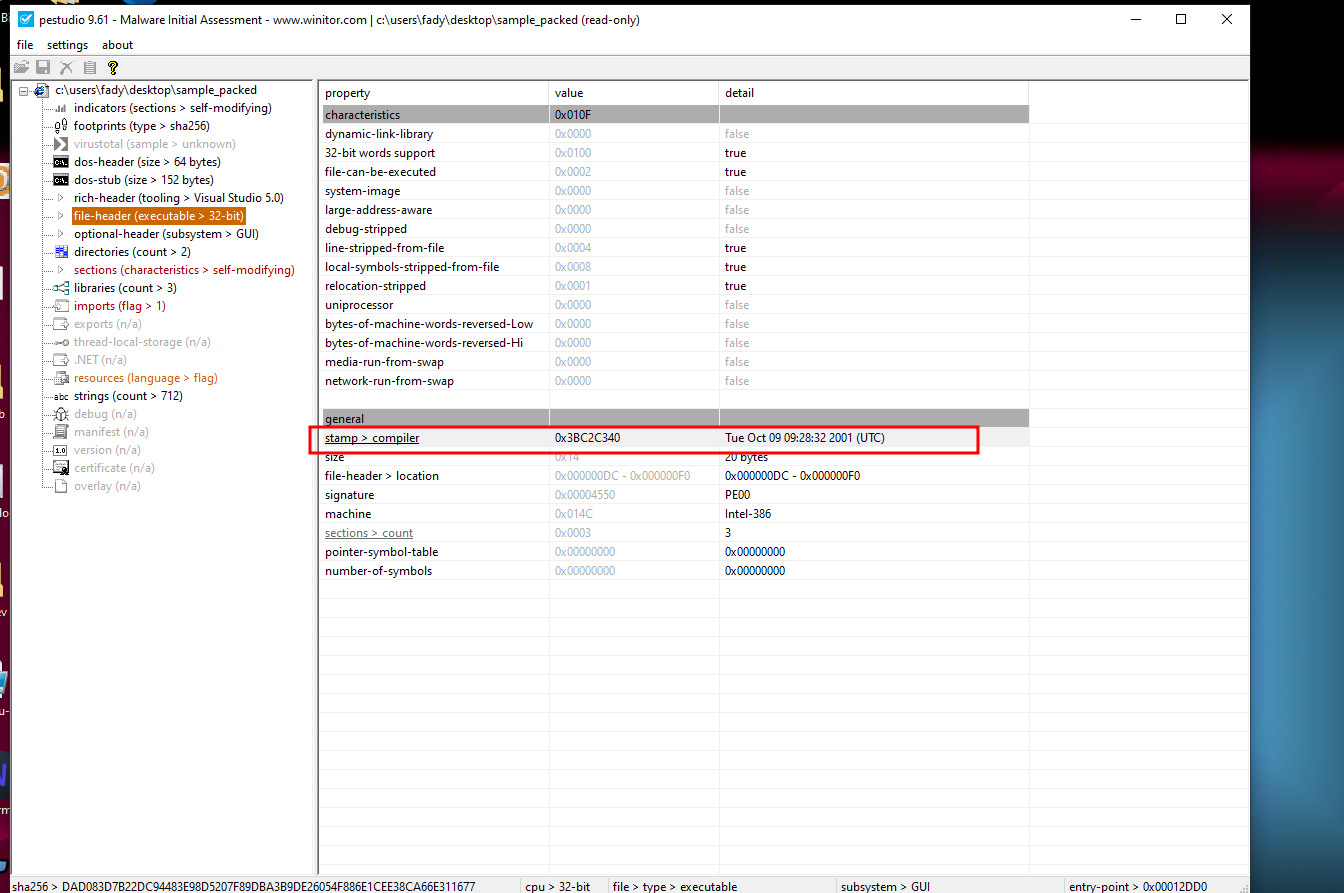This screenshot has width=1344, height=893.
Task: Click the sha256 hash in status bar
Action: [x=268, y=886]
